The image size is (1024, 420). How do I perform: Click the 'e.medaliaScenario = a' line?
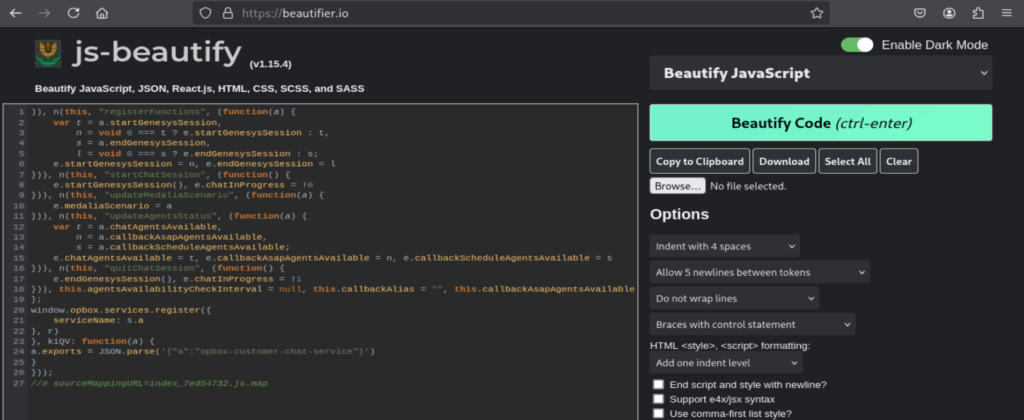point(113,206)
